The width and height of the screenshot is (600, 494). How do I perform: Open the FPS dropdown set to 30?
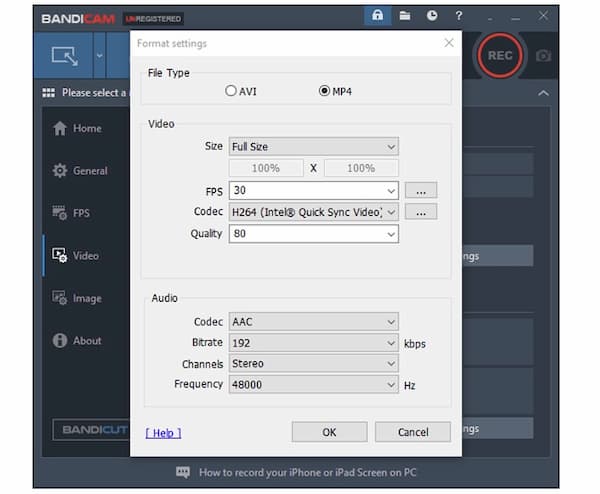pyautogui.click(x=313, y=191)
